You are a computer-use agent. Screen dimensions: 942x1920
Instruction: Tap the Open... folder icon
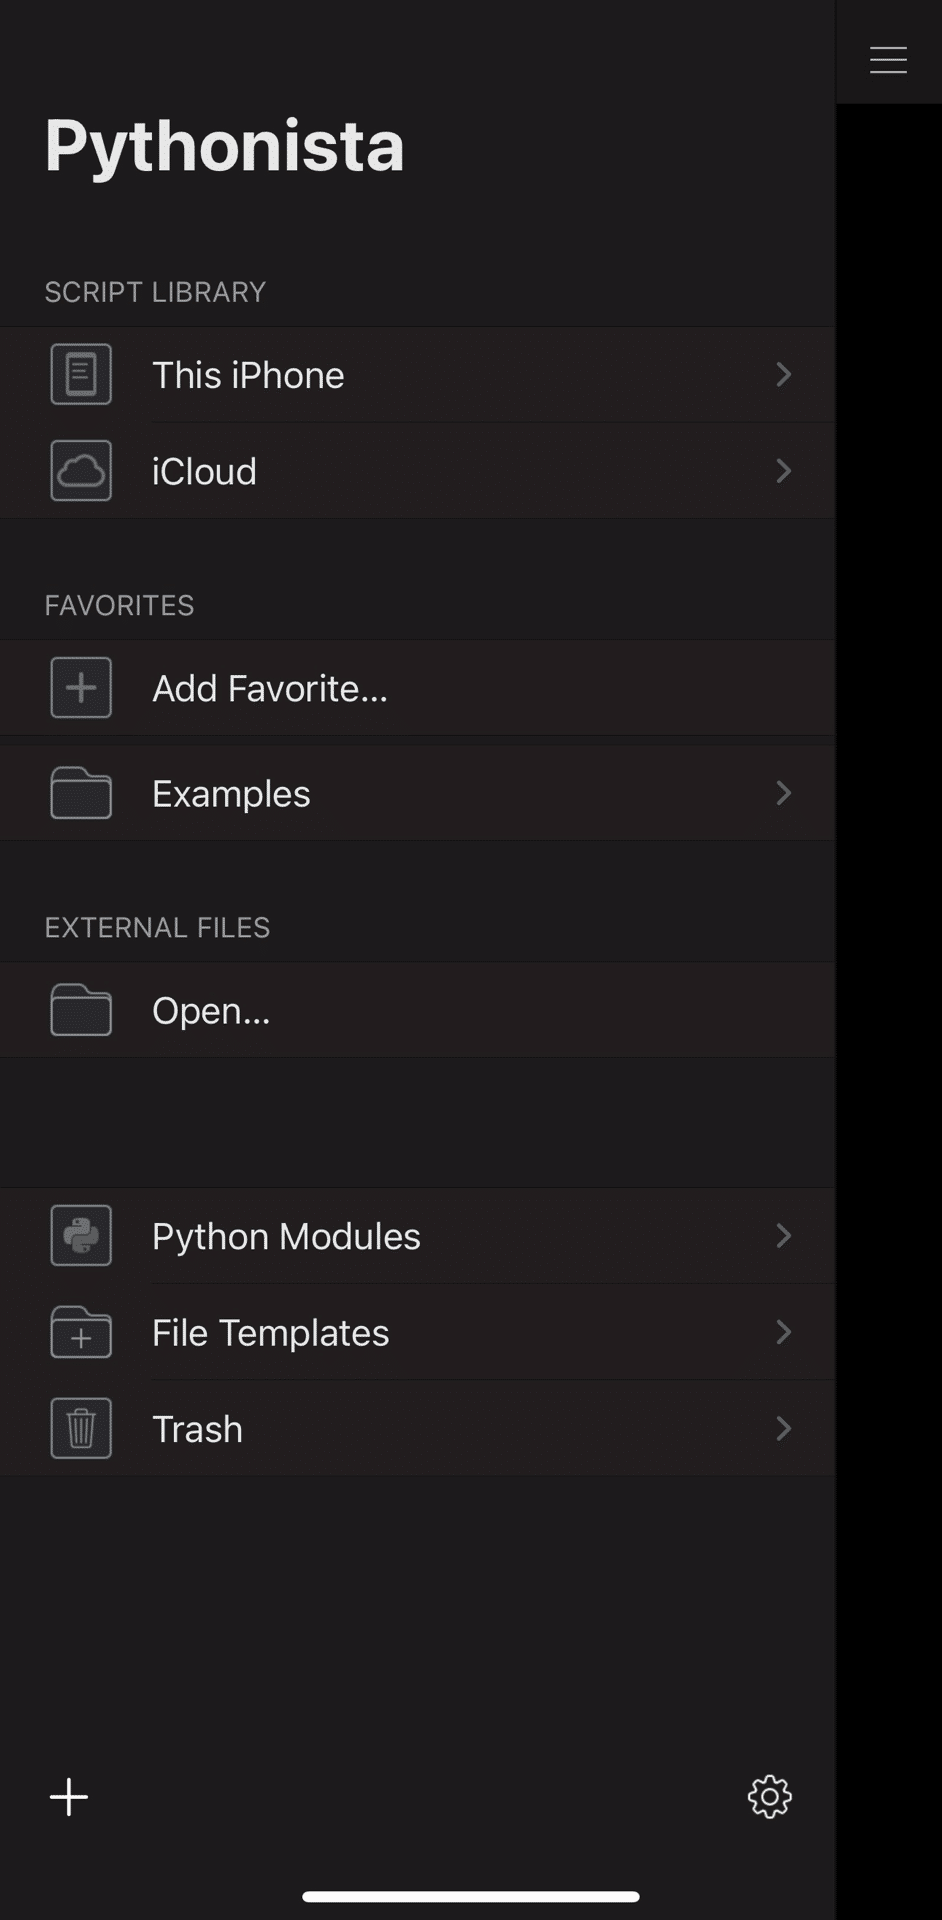point(81,1009)
